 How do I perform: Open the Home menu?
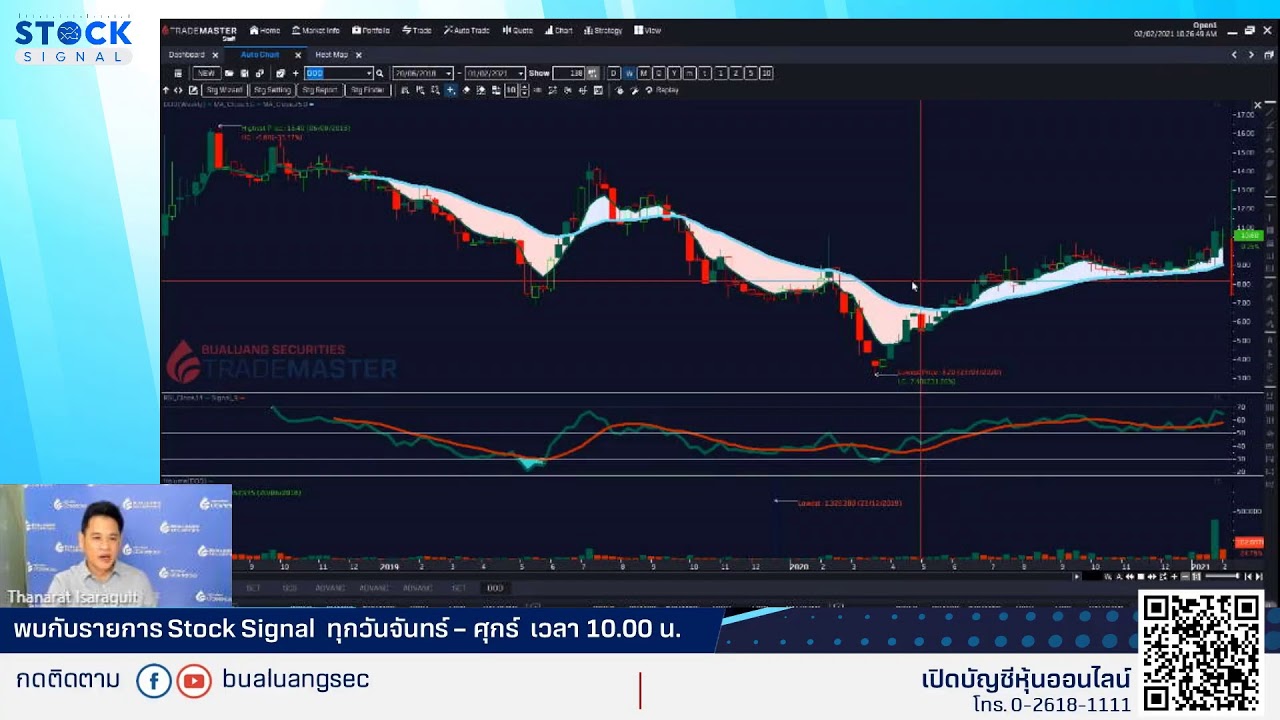pyautogui.click(x=265, y=30)
